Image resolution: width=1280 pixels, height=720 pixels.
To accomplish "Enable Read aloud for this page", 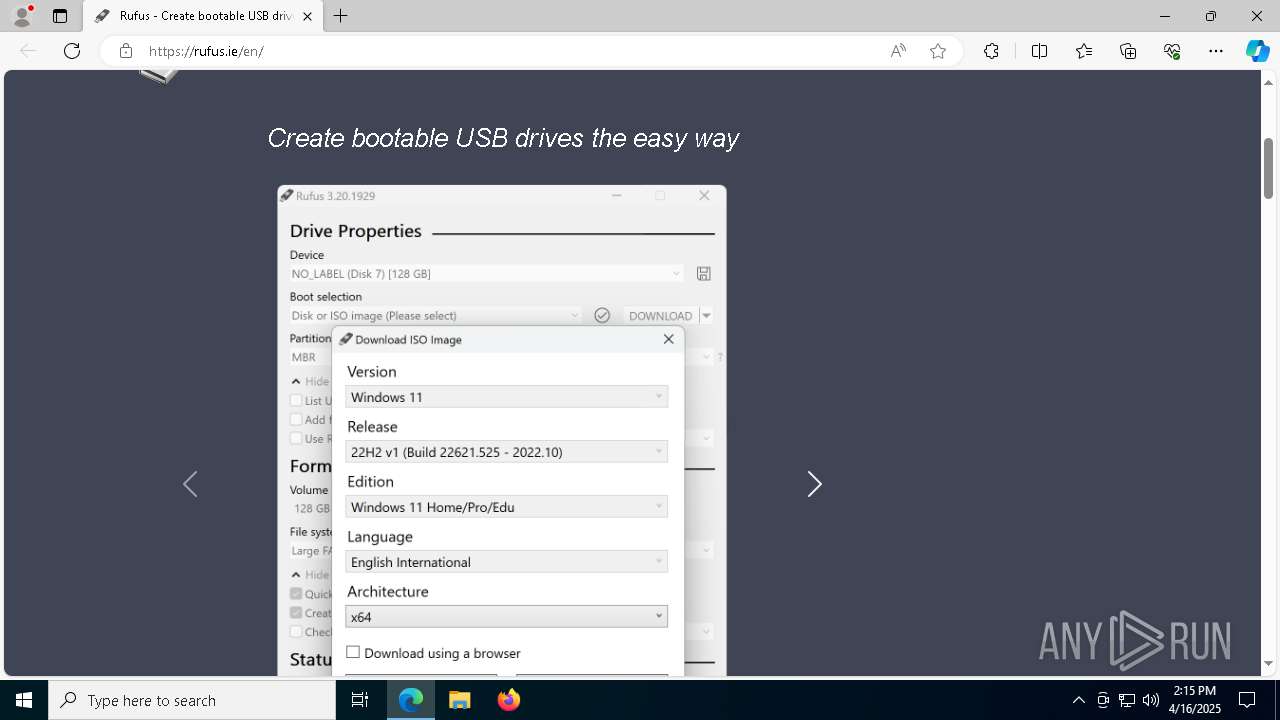I will click(x=898, y=51).
